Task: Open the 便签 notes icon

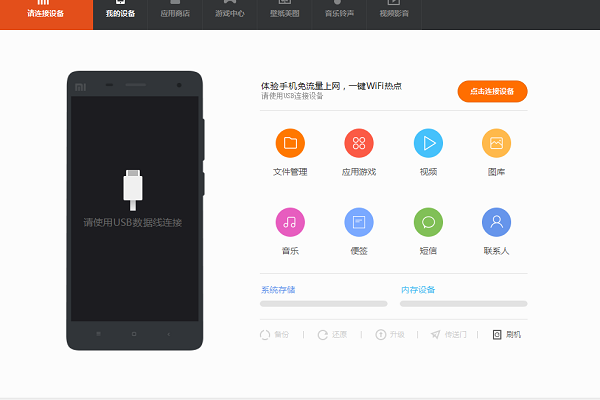Action: tap(359, 222)
